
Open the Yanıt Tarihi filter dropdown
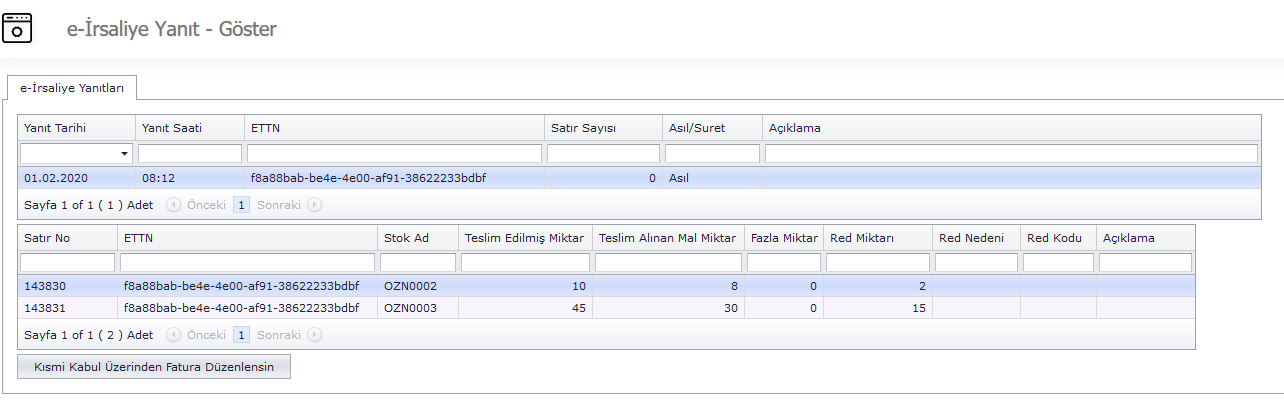125,154
